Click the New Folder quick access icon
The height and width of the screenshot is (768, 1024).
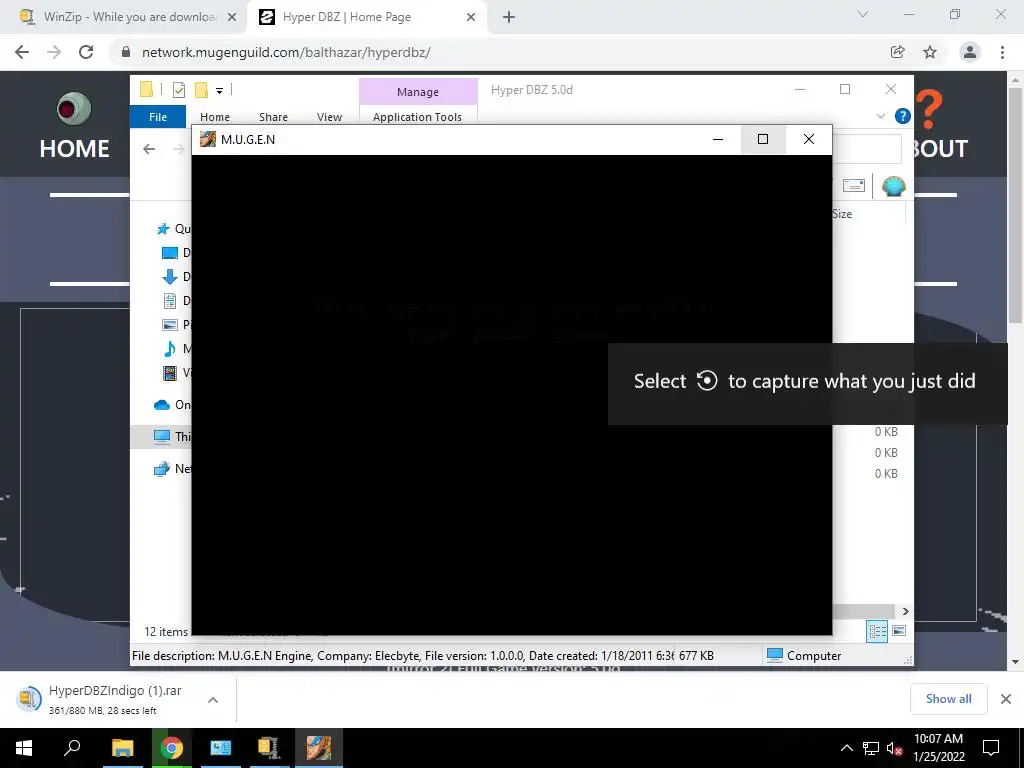pos(201,90)
